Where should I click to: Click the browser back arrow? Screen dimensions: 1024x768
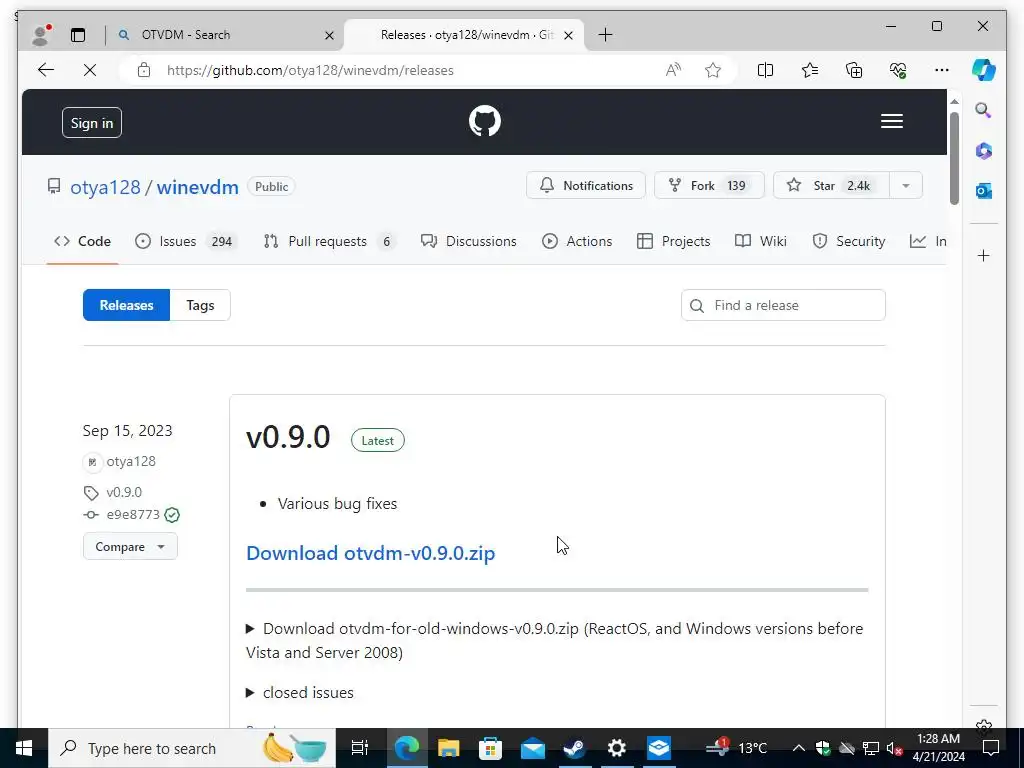(x=46, y=70)
